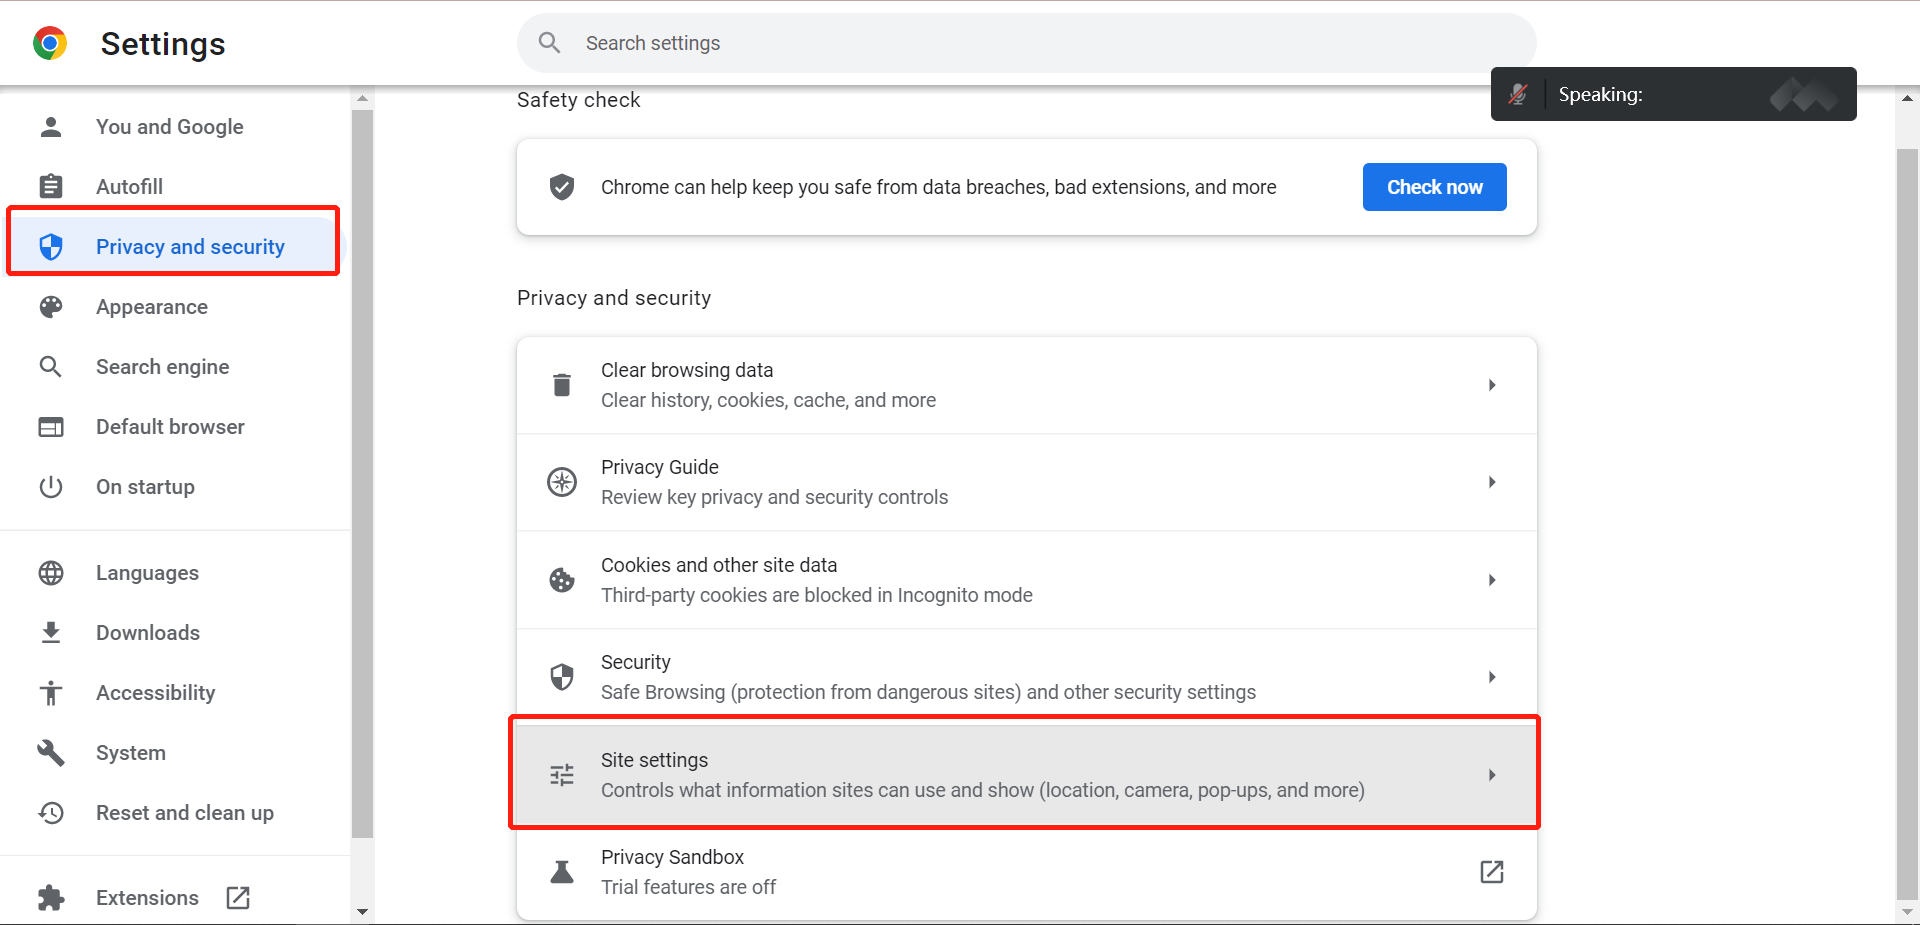Click the cookie icon for Cookies and other site data
Viewport: 1920px width, 925px height.
(x=562, y=580)
